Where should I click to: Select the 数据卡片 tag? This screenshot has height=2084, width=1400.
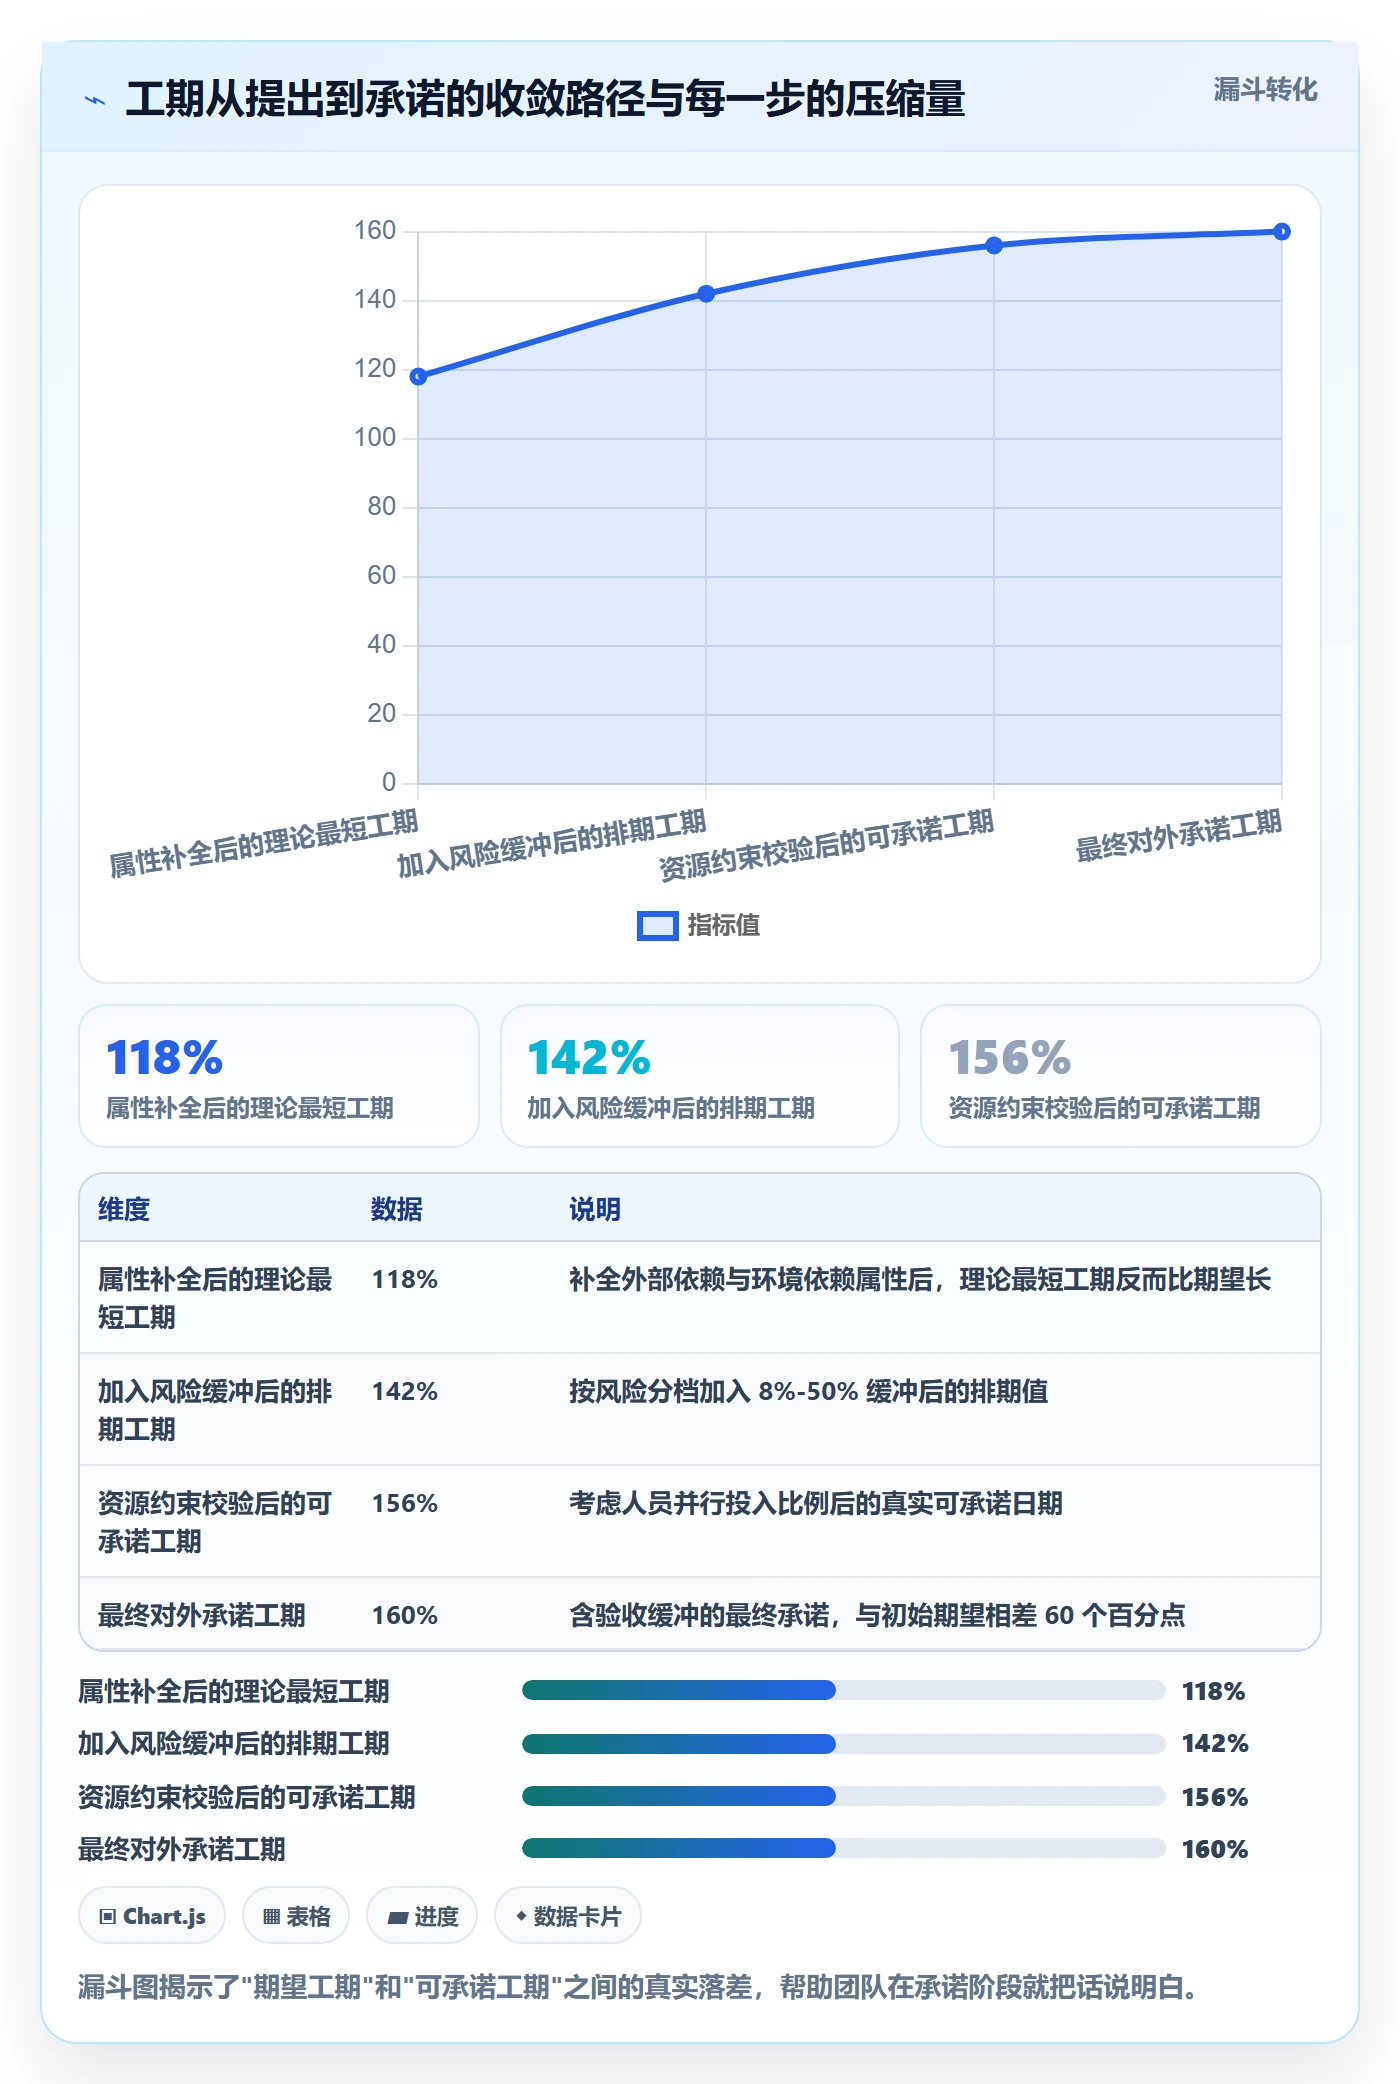[568, 1916]
